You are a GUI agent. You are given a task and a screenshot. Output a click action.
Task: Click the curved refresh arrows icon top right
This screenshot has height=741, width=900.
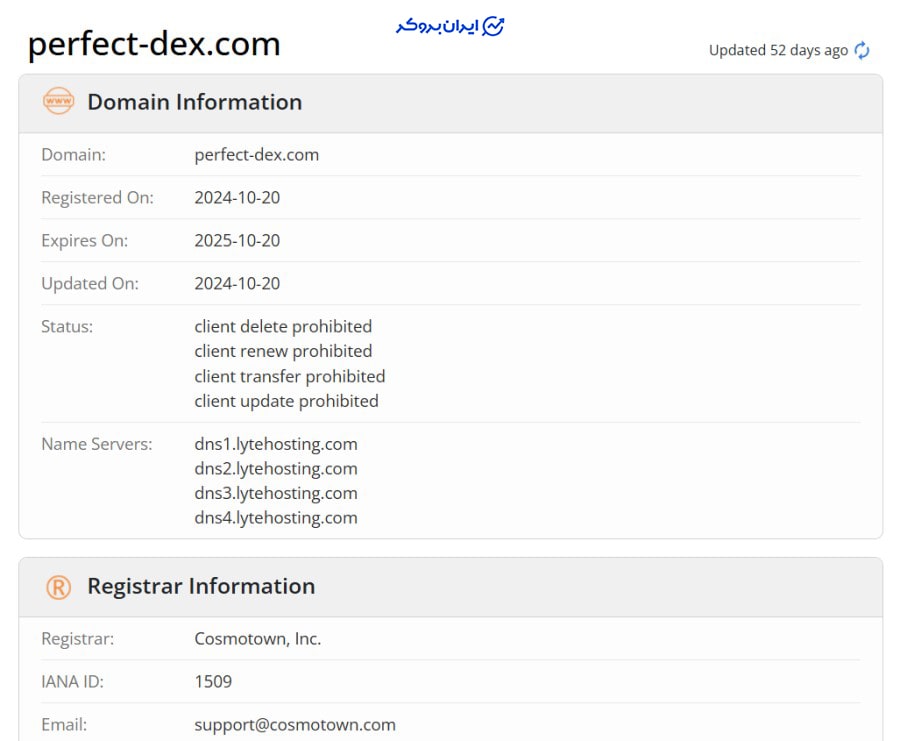(861, 49)
